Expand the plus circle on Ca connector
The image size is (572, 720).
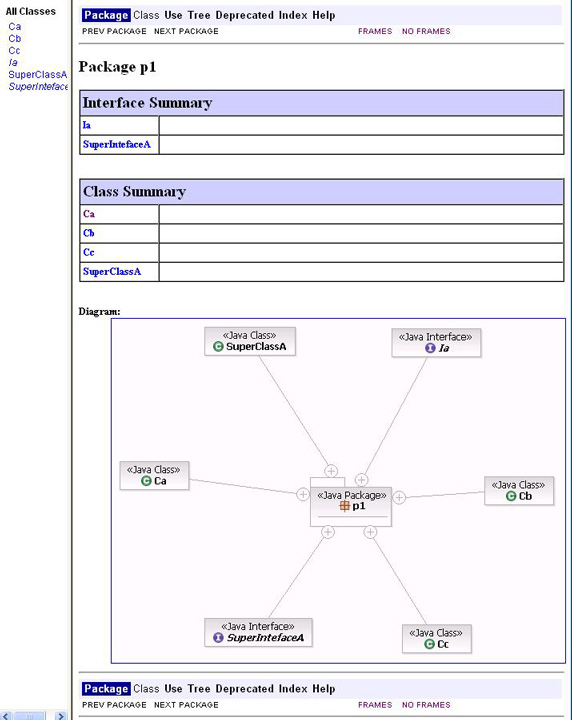(303, 494)
